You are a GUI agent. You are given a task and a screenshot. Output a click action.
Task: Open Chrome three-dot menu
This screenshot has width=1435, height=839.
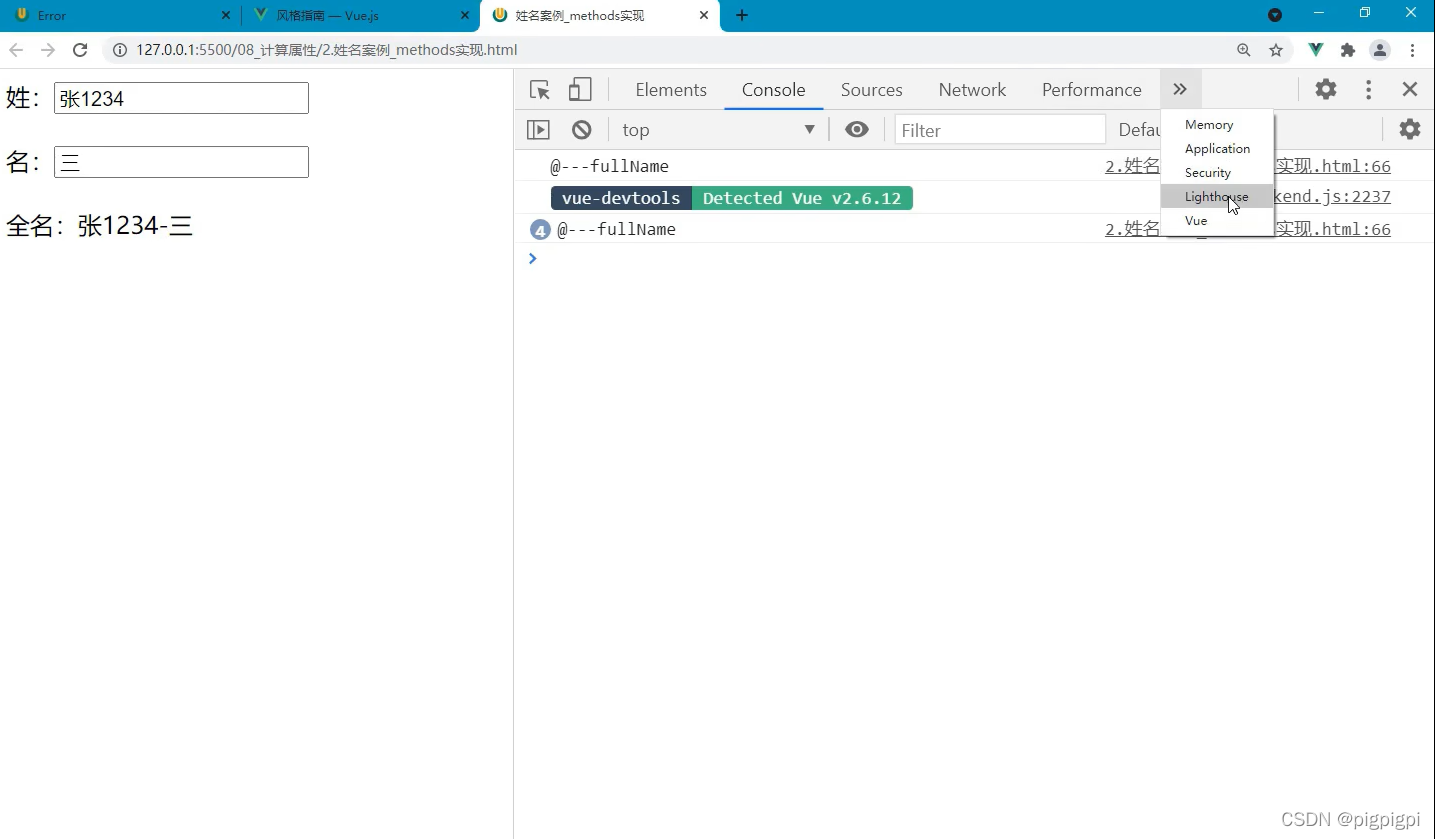1413,50
